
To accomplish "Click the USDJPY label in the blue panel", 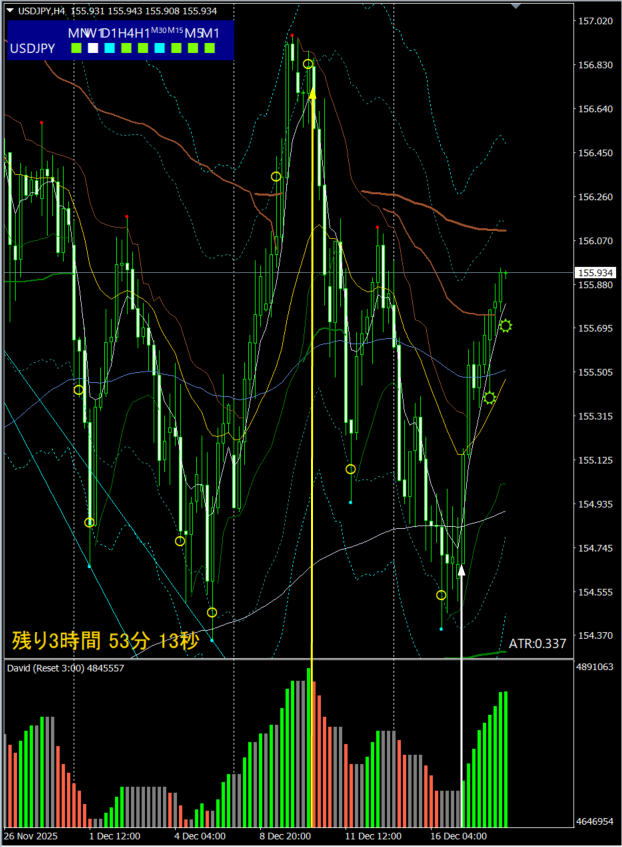I will [32, 49].
